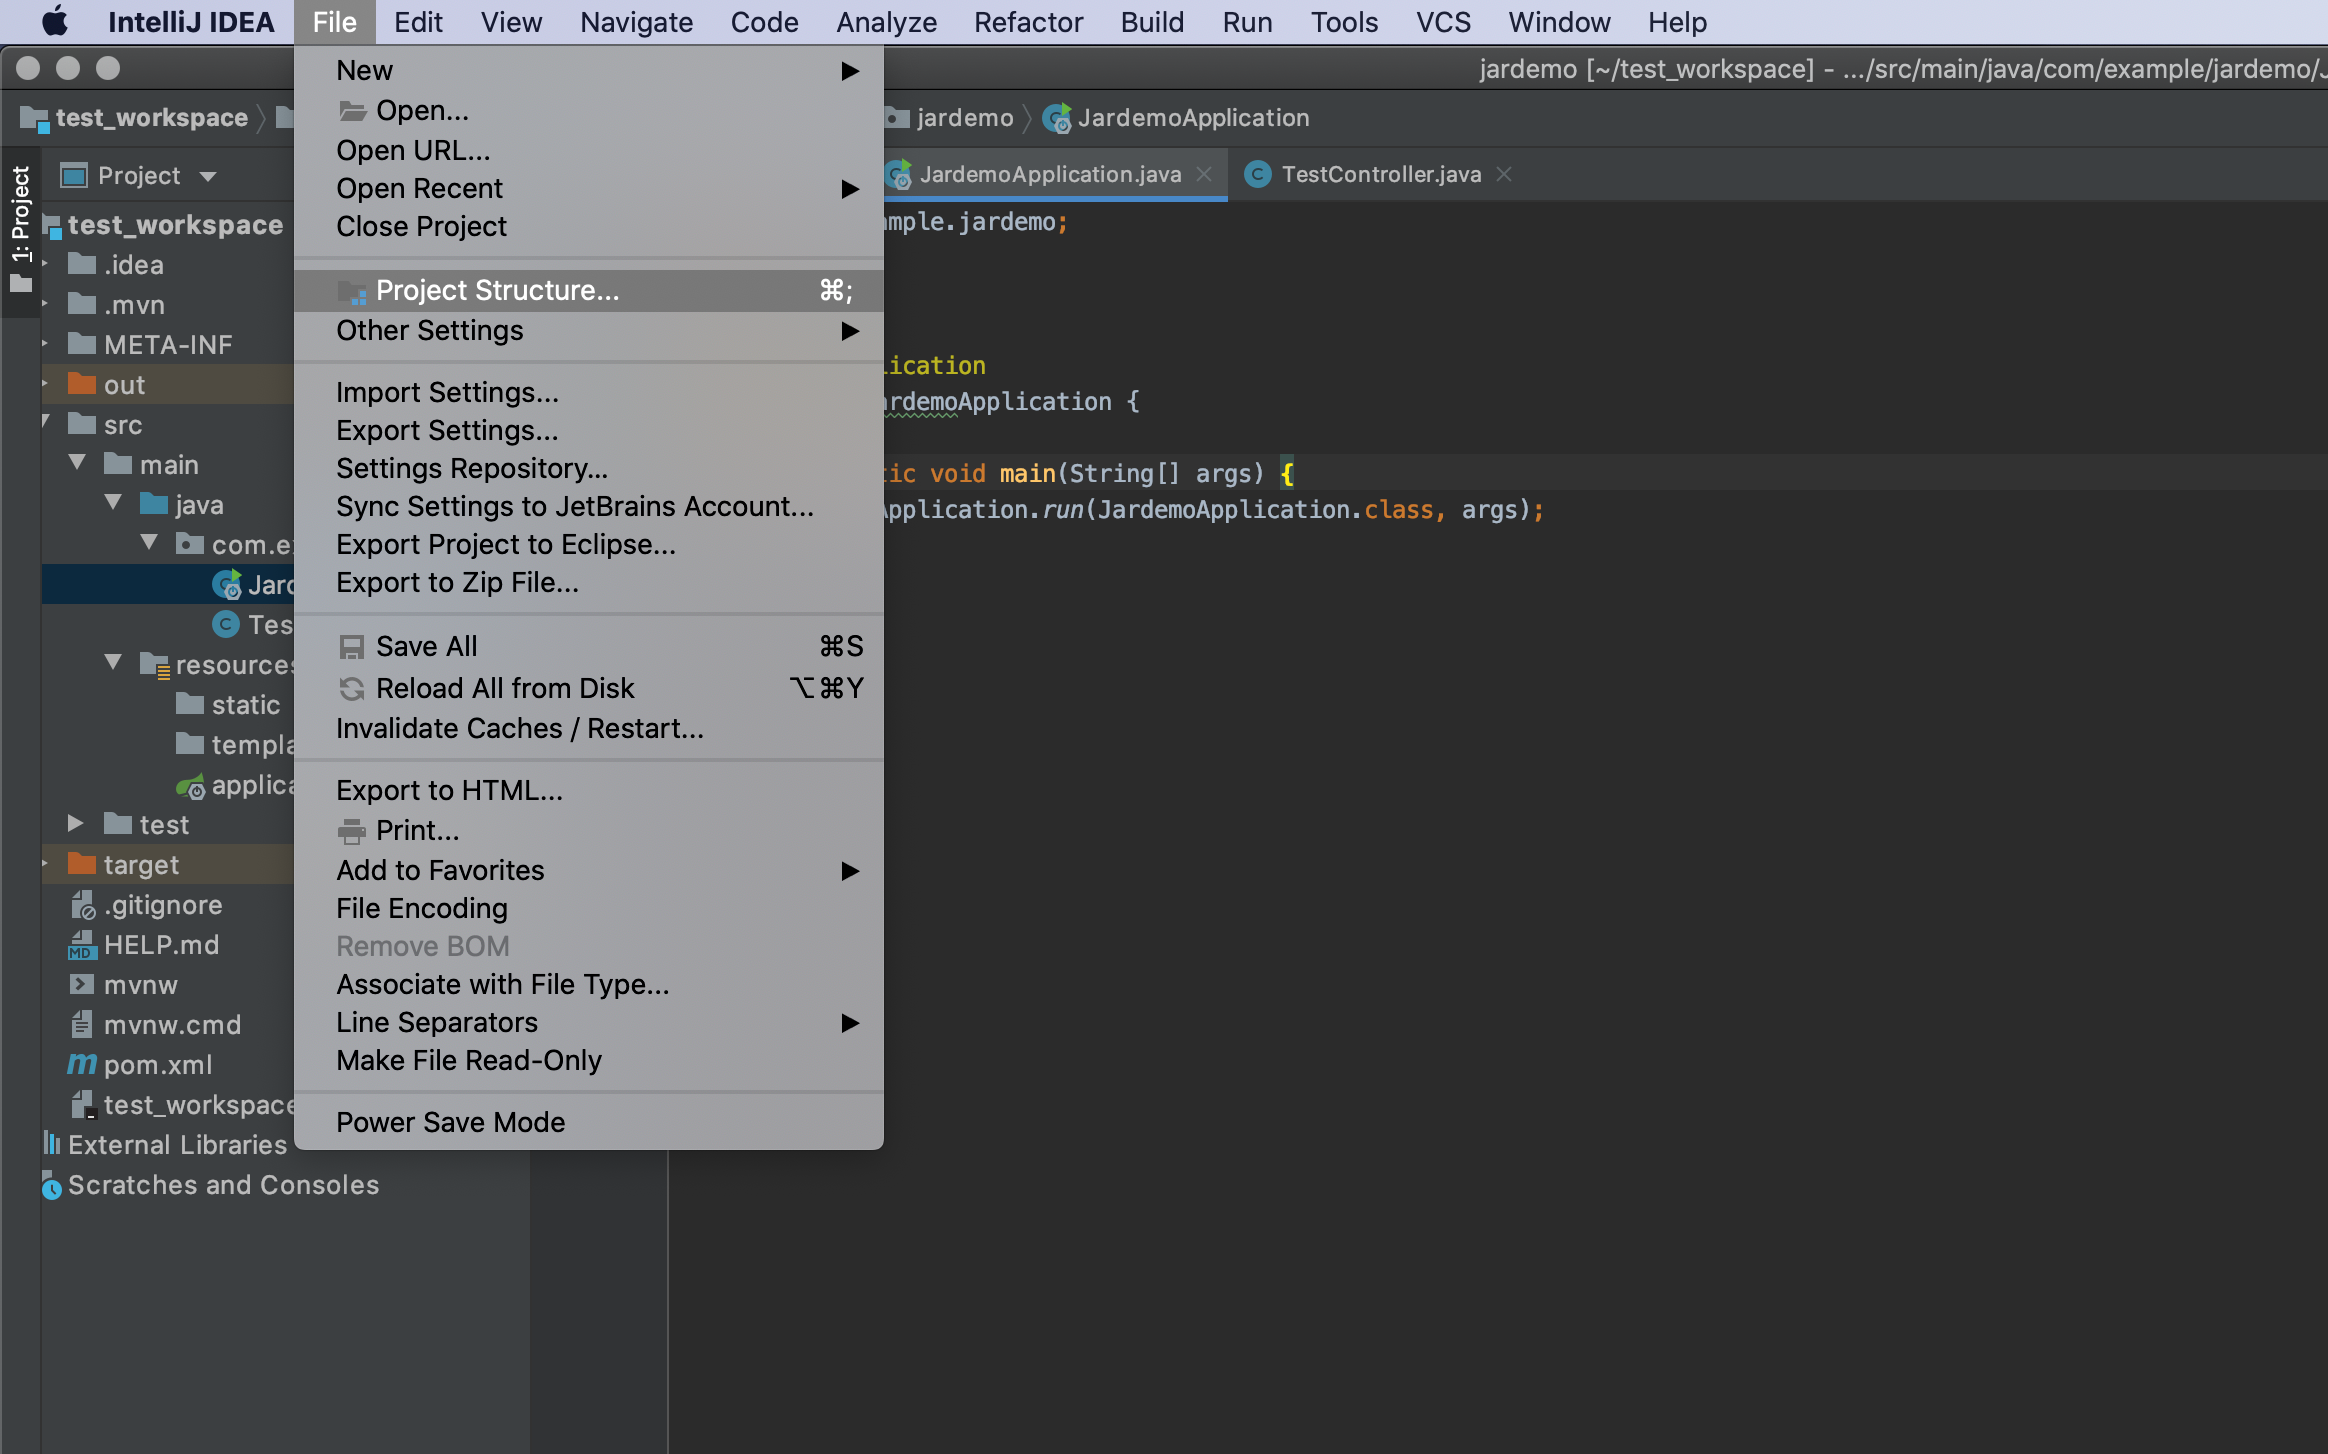
Task: Choose Export Settings...
Action: tap(589, 431)
